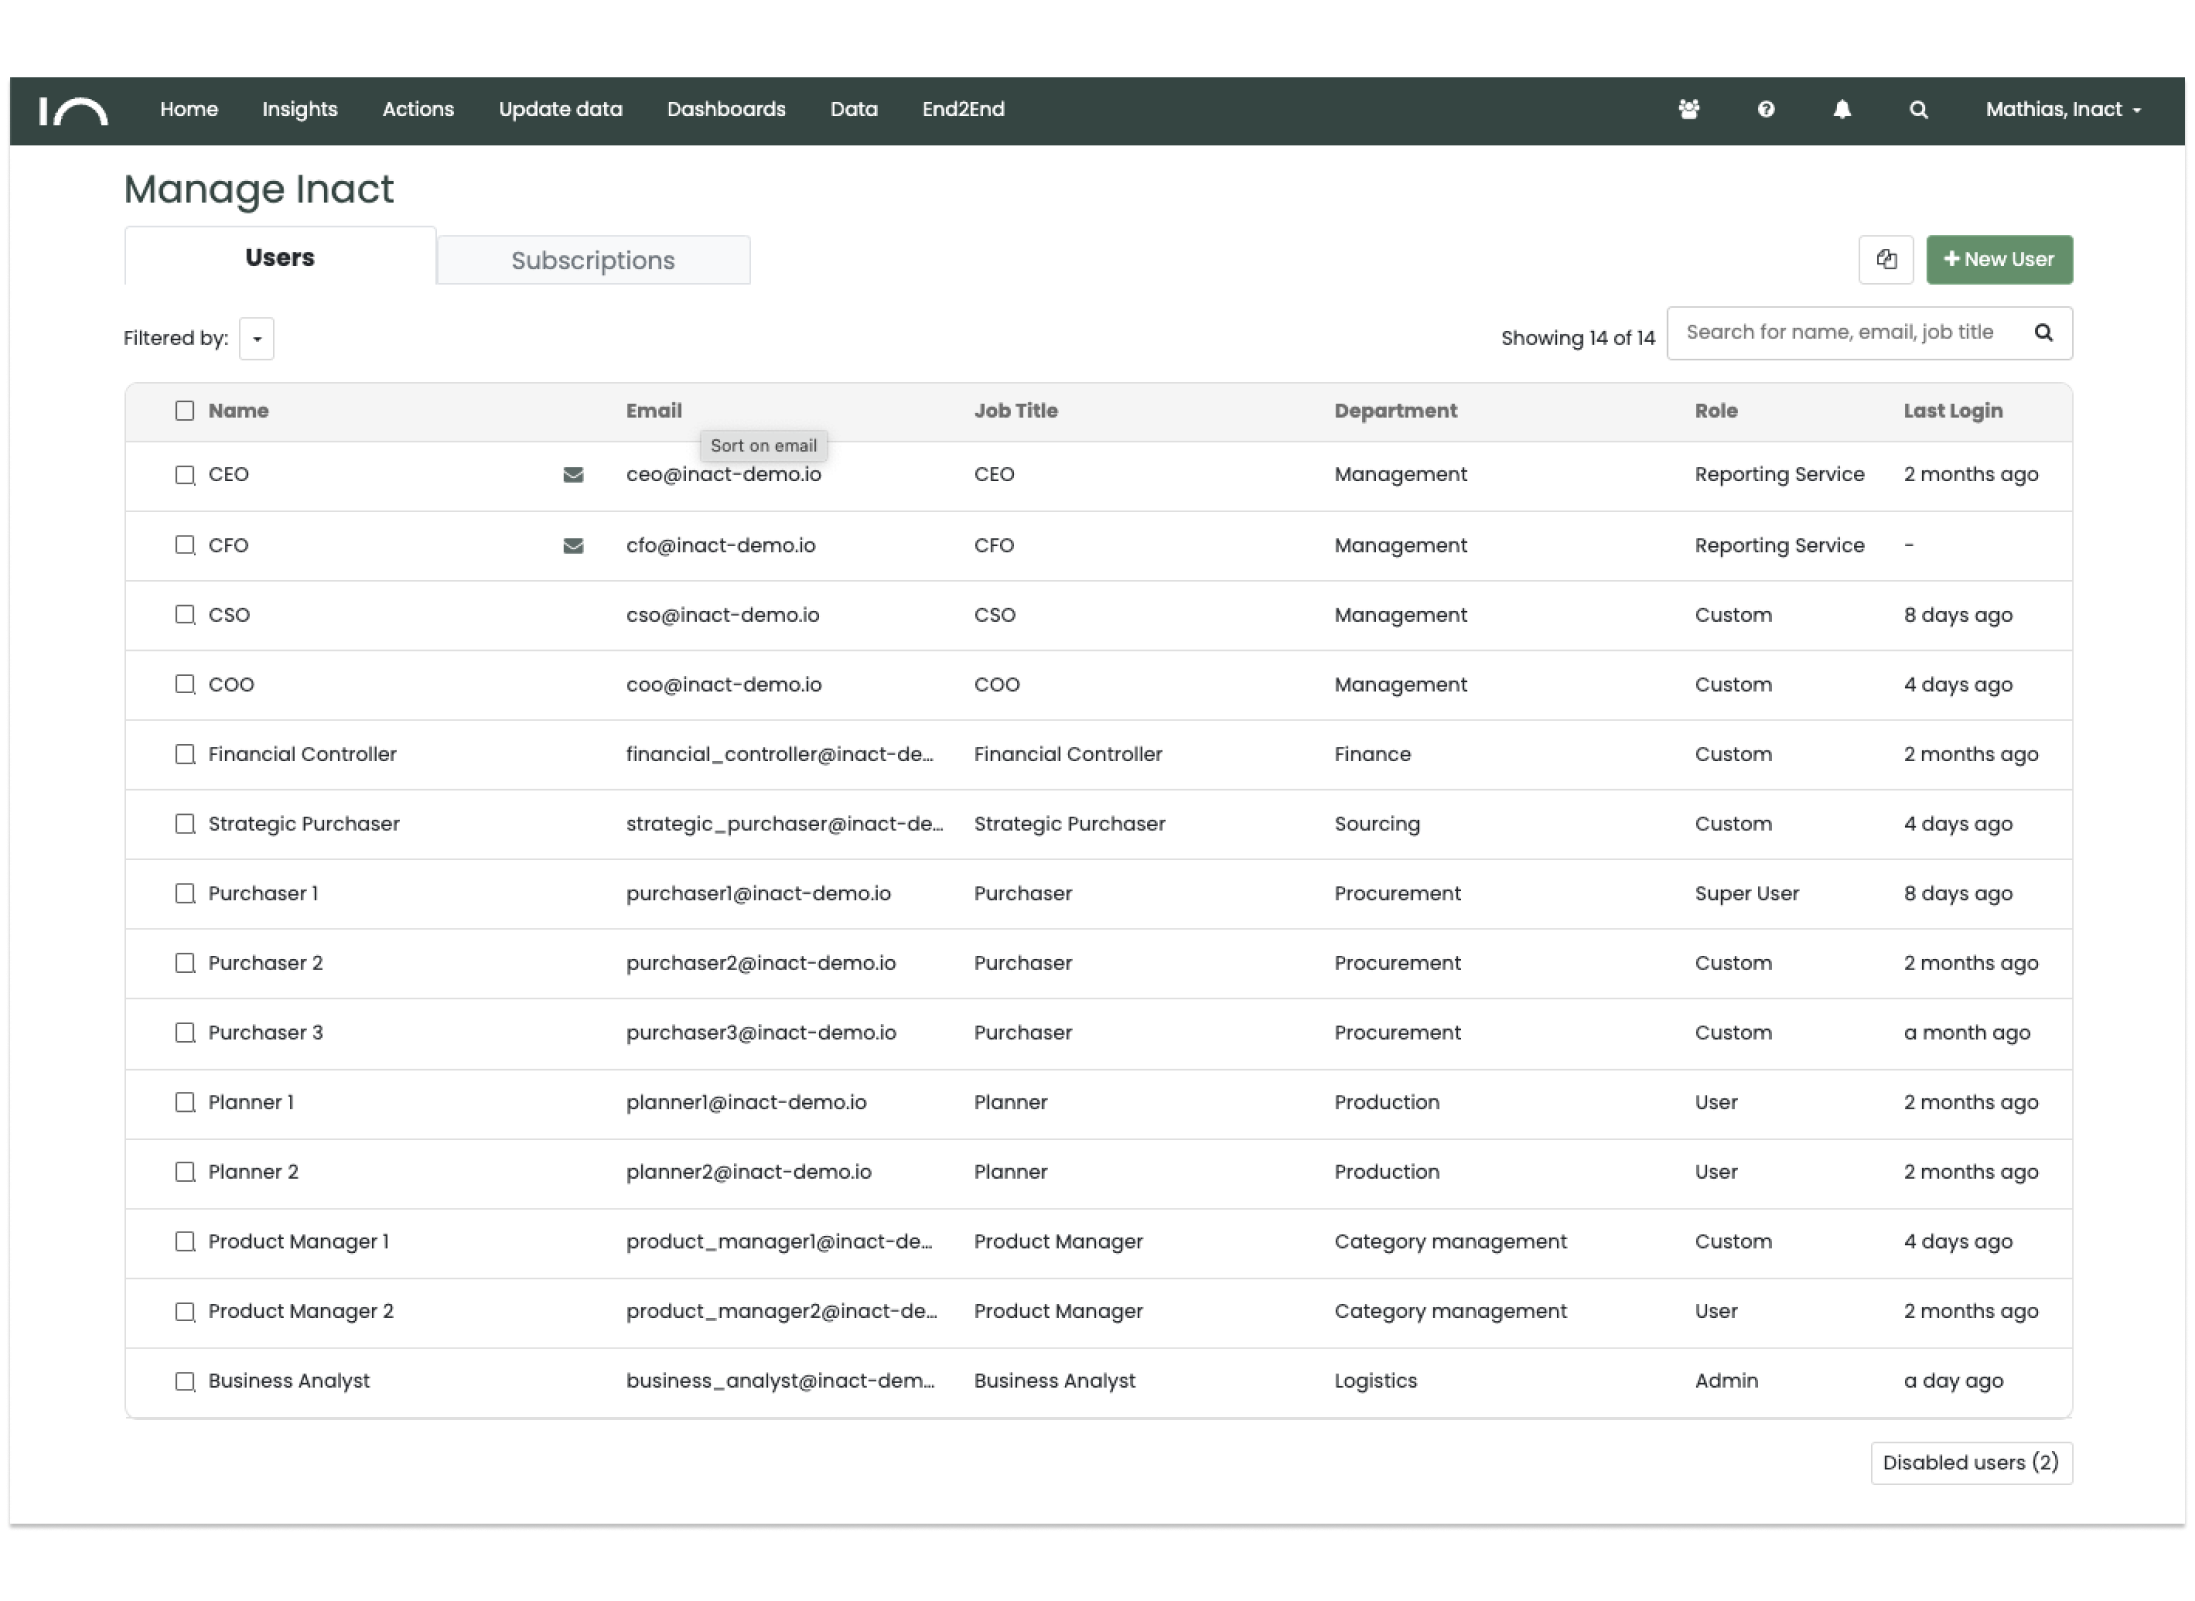Screen dimensions: 2195x1601
Task: Open the users group icon in the top bar
Action: 1688,110
